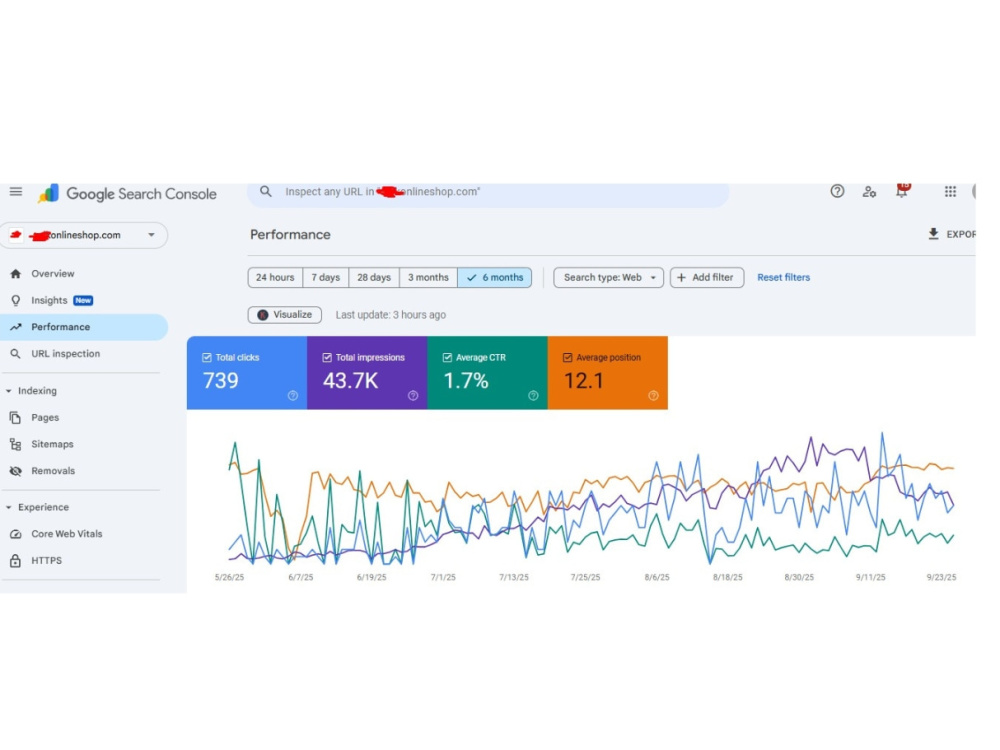Click the HTTPS padlock icon

tap(16, 561)
